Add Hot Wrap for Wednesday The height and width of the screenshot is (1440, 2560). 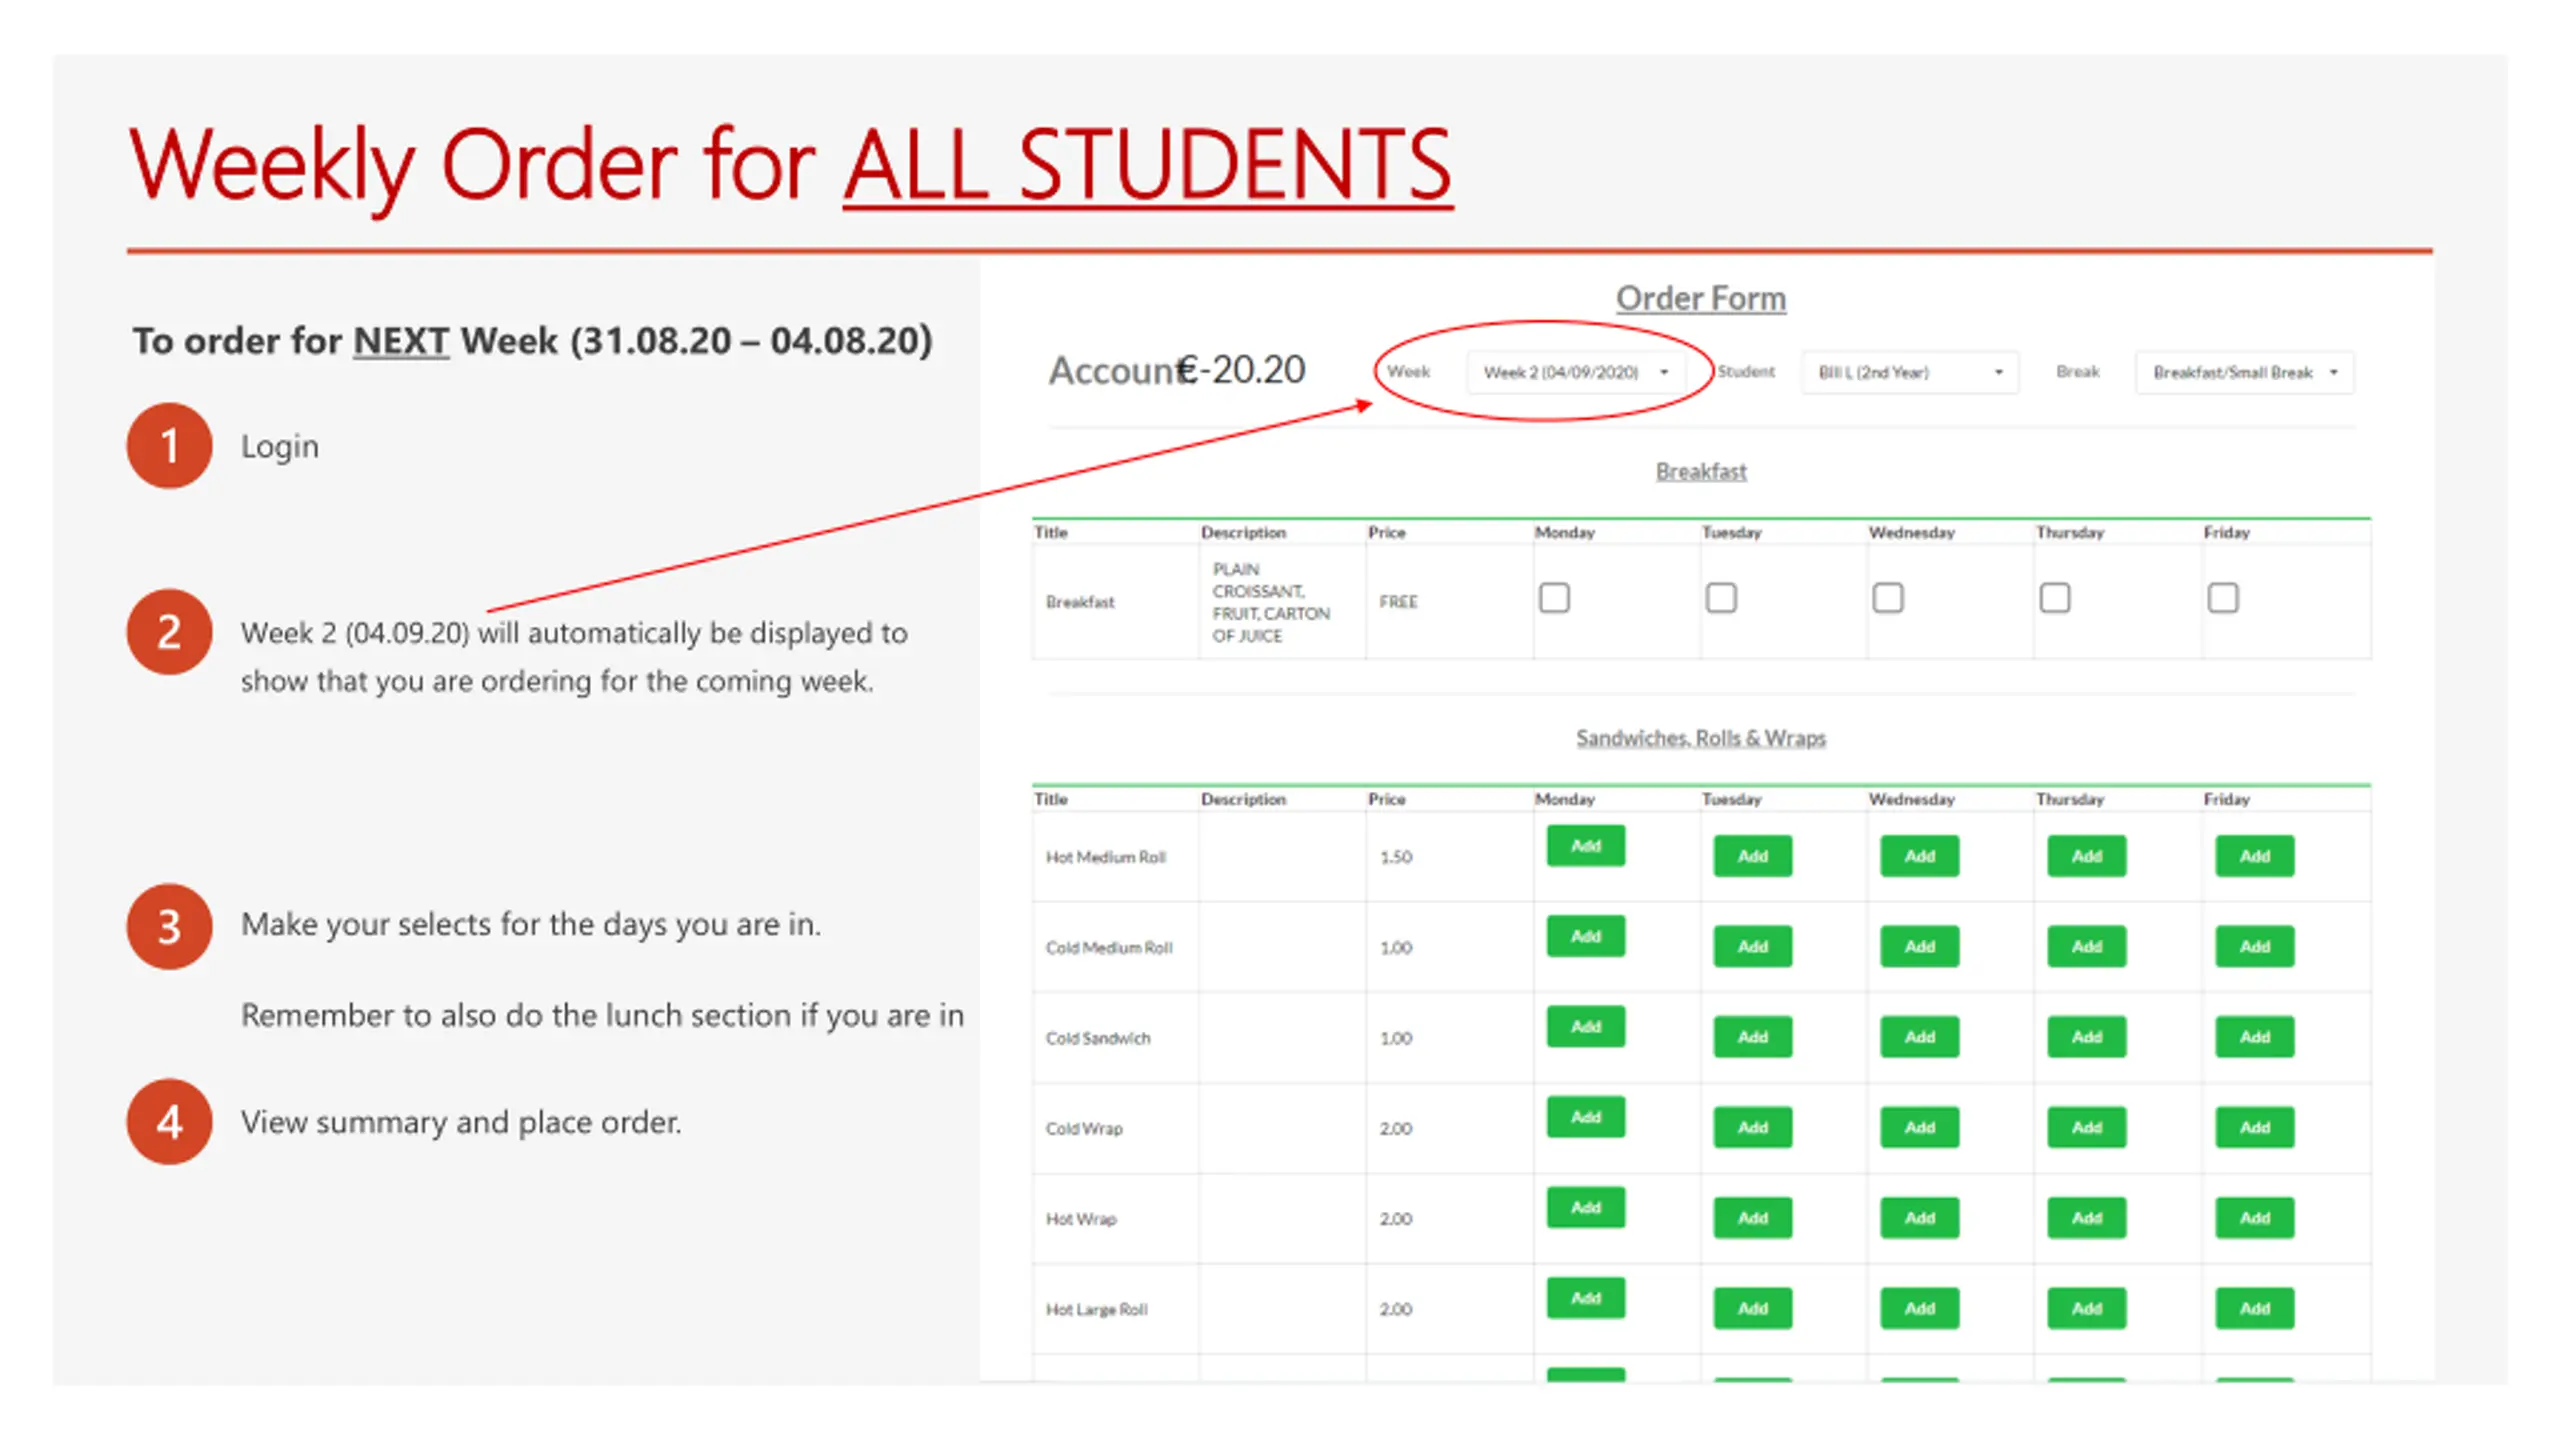click(x=1920, y=1218)
